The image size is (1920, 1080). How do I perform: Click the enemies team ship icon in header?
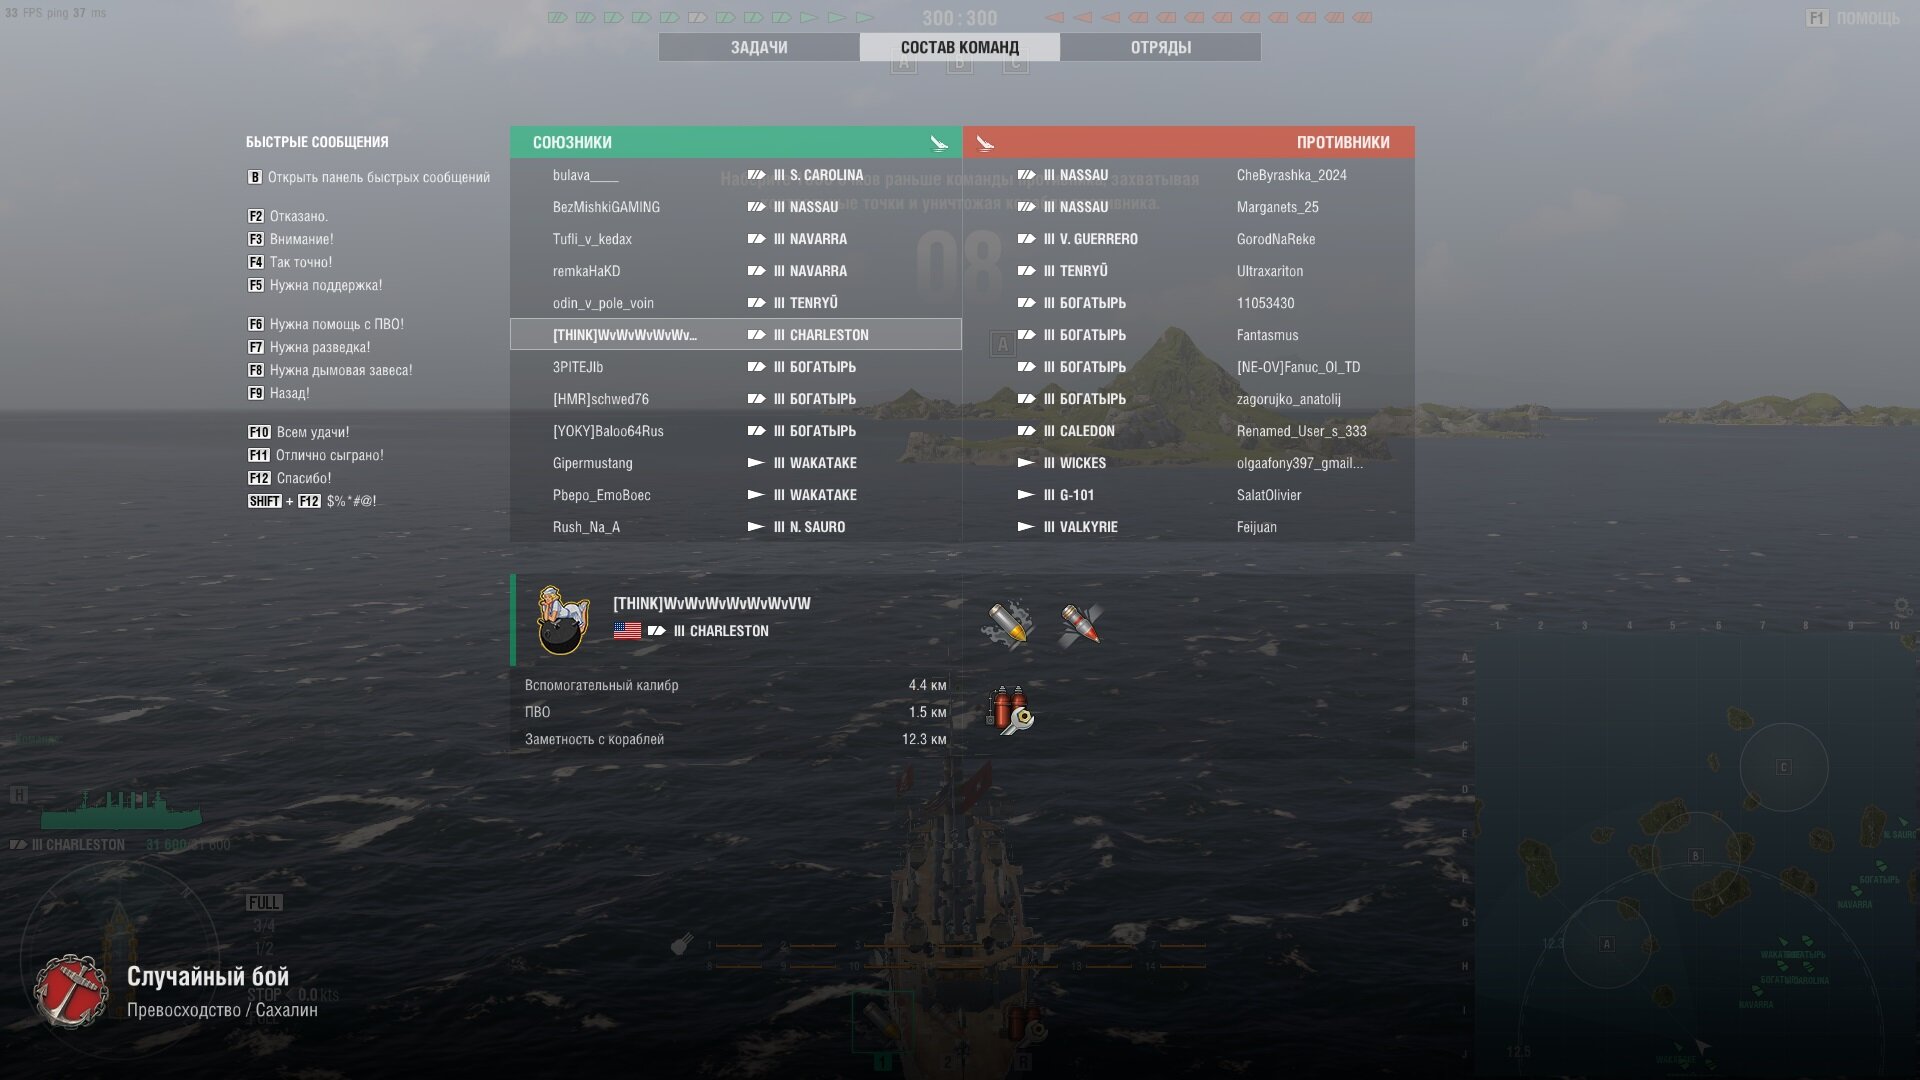click(x=985, y=143)
